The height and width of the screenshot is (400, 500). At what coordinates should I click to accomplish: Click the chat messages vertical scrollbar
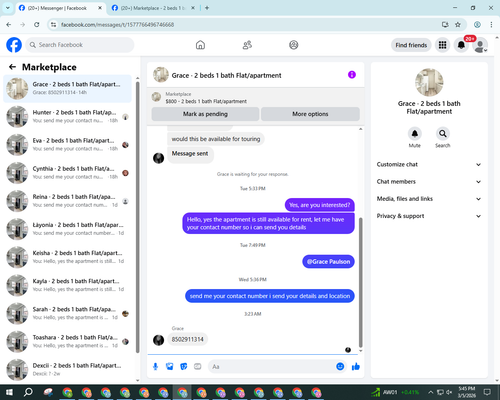360,283
